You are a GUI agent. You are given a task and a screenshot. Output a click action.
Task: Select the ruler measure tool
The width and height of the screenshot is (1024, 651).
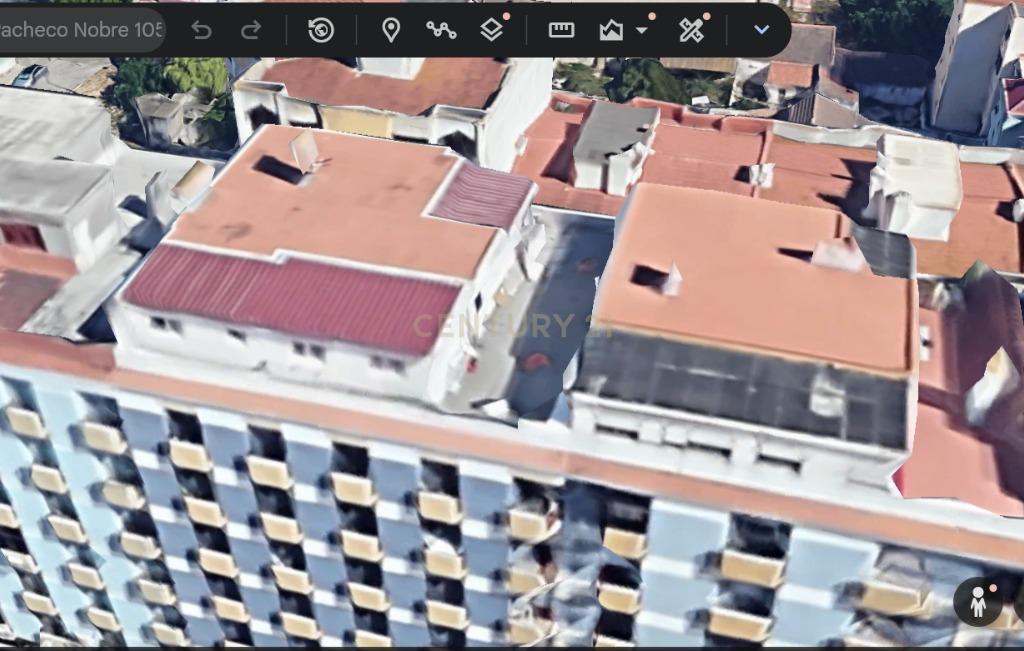tap(561, 30)
